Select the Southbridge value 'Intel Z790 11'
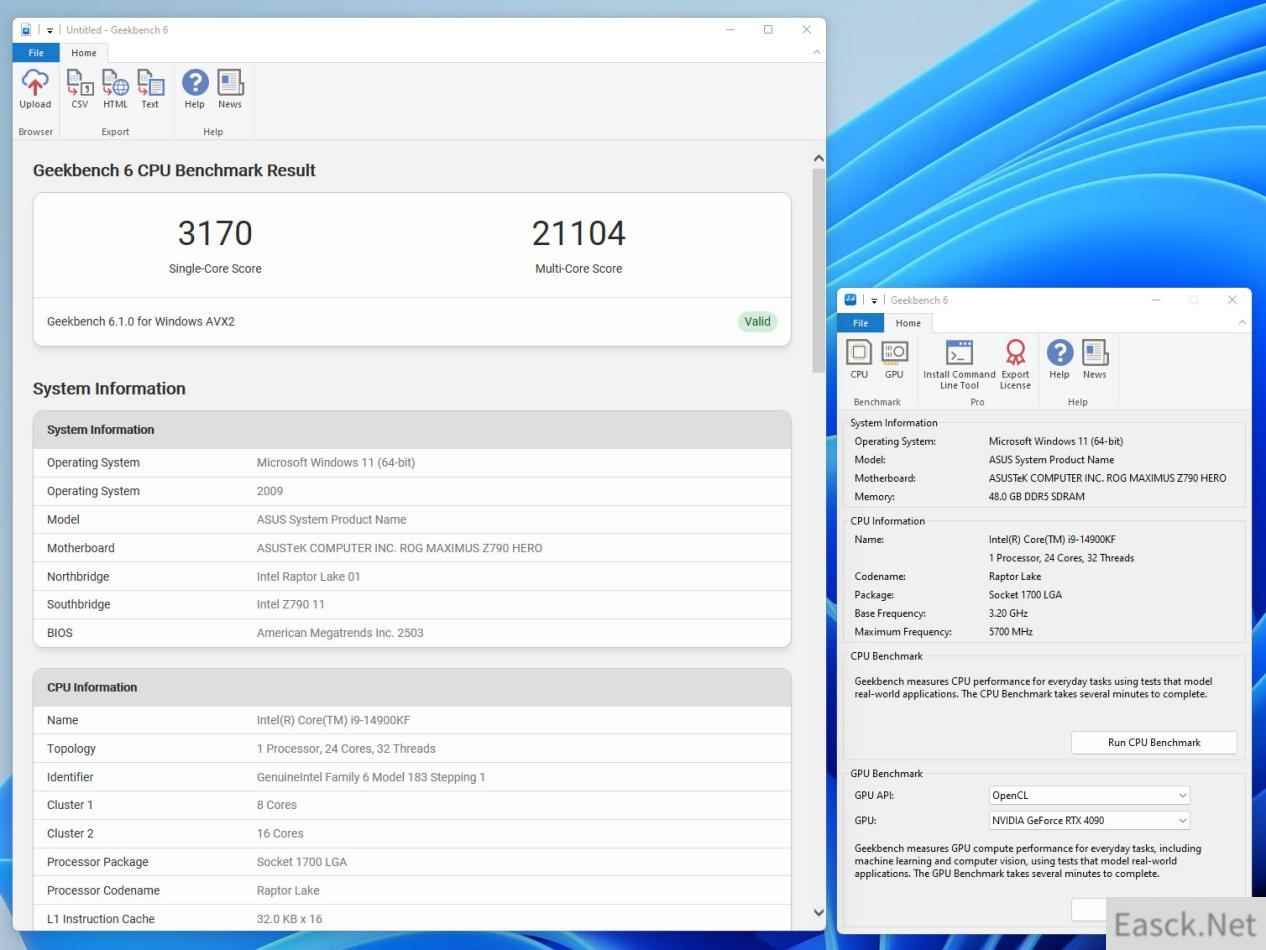The height and width of the screenshot is (950, 1266). 291,605
